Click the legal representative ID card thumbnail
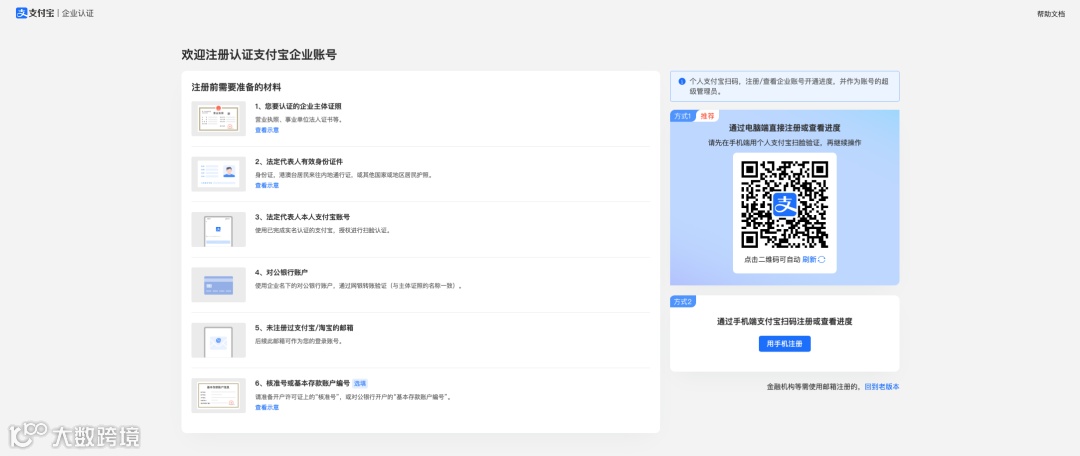1080x456 pixels. [218, 174]
